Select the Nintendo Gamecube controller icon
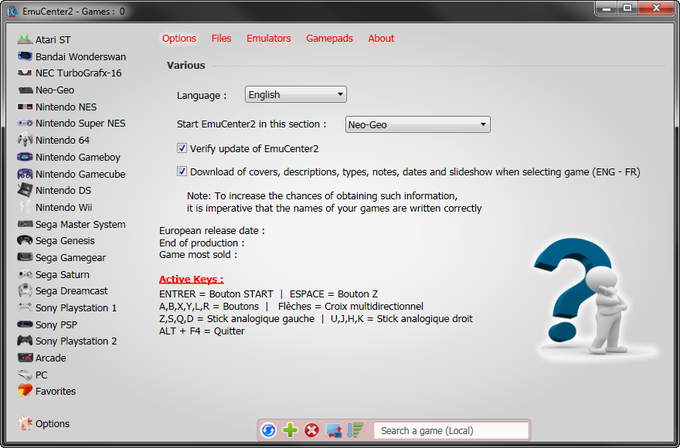The height and width of the screenshot is (448, 680). point(25,173)
